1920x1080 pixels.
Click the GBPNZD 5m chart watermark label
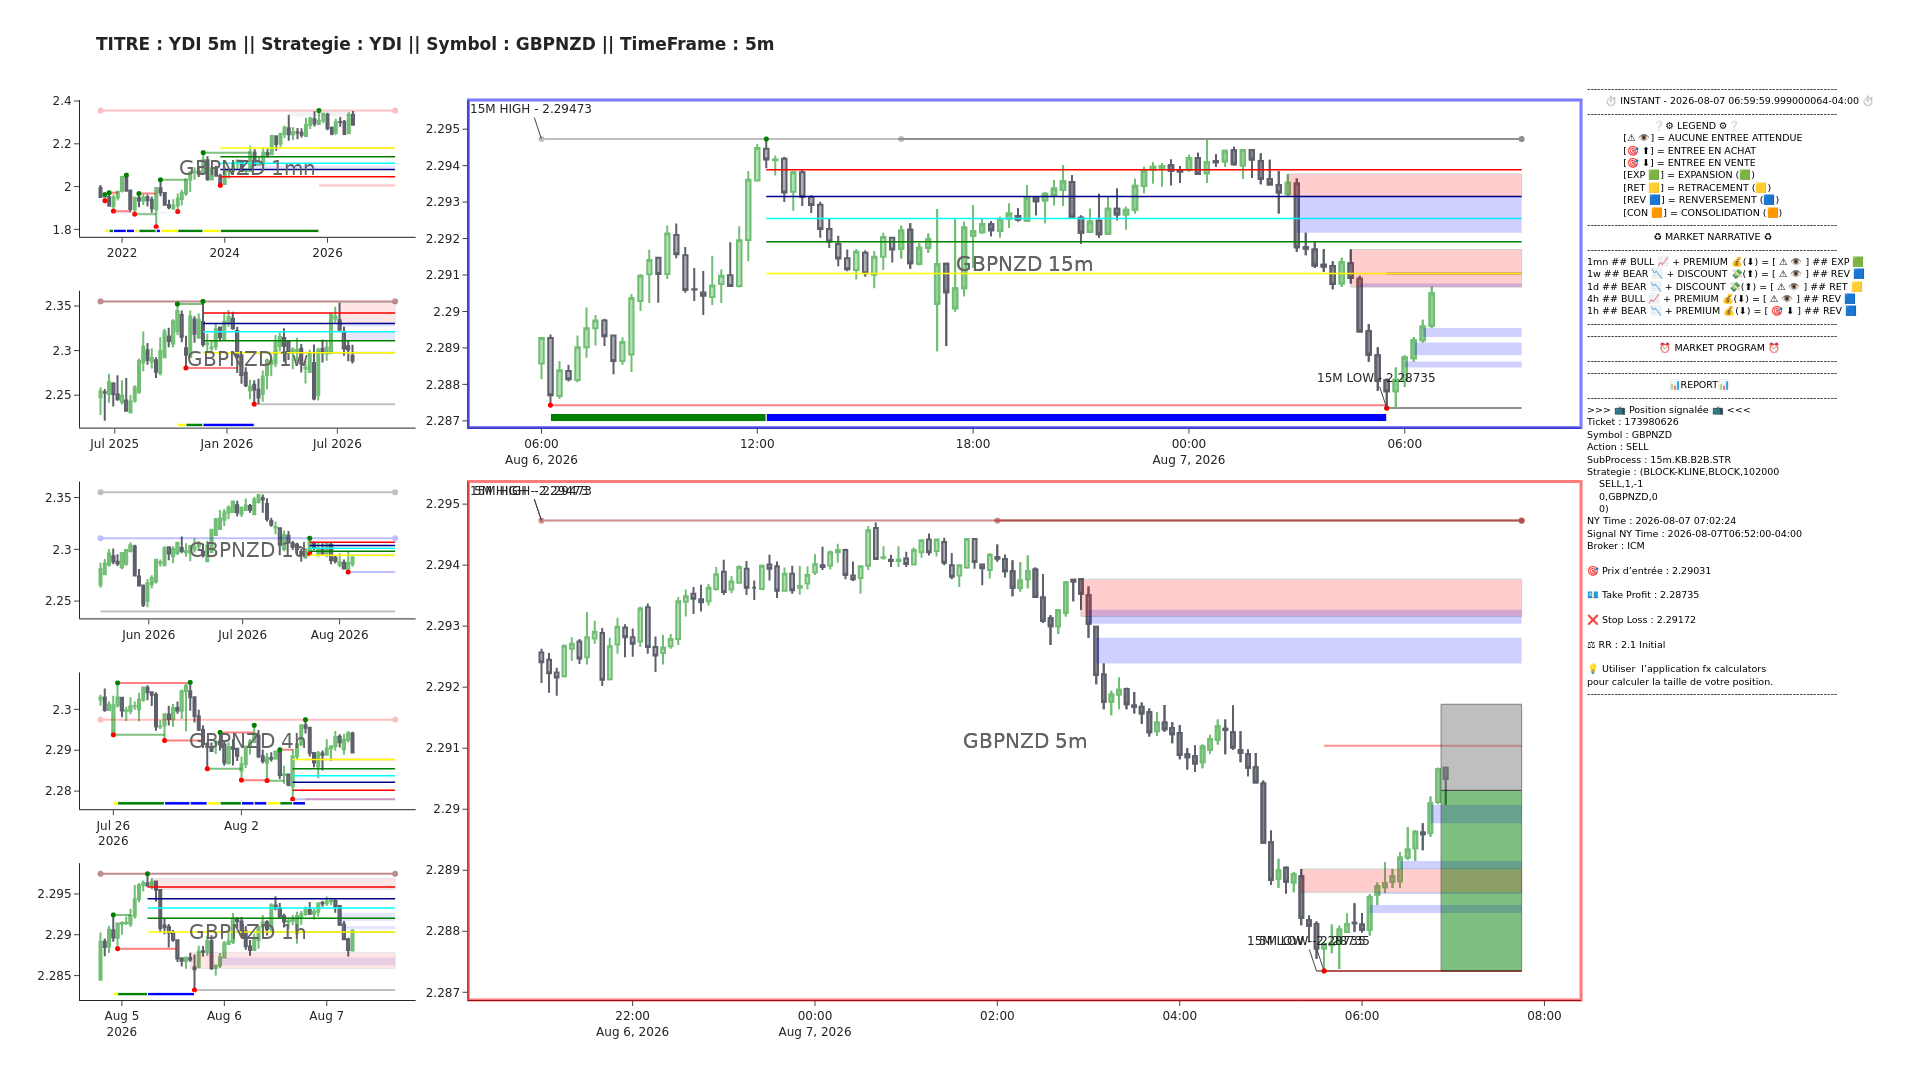point(1024,741)
